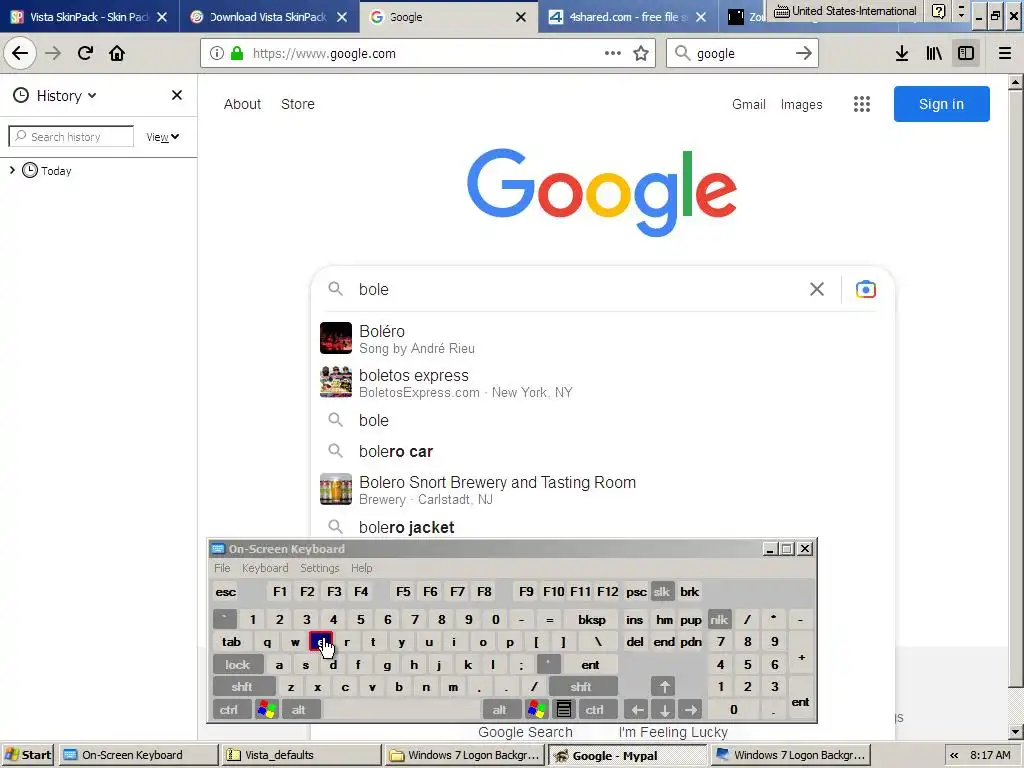Open the File menu in On-Screen Keyboard
The width and height of the screenshot is (1024, 768).
(x=222, y=568)
